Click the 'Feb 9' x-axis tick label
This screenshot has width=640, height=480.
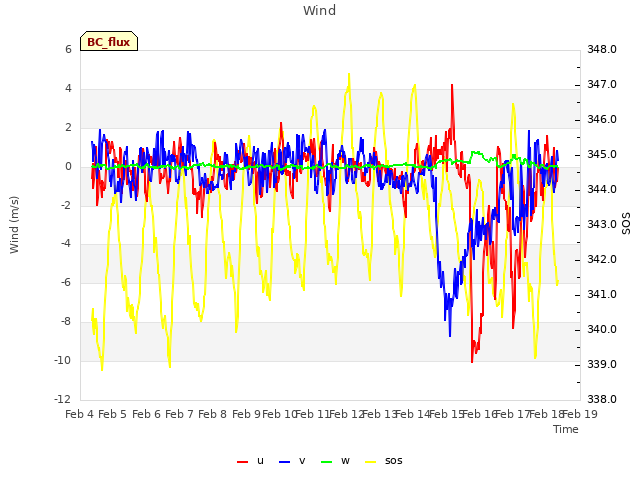(x=246, y=414)
